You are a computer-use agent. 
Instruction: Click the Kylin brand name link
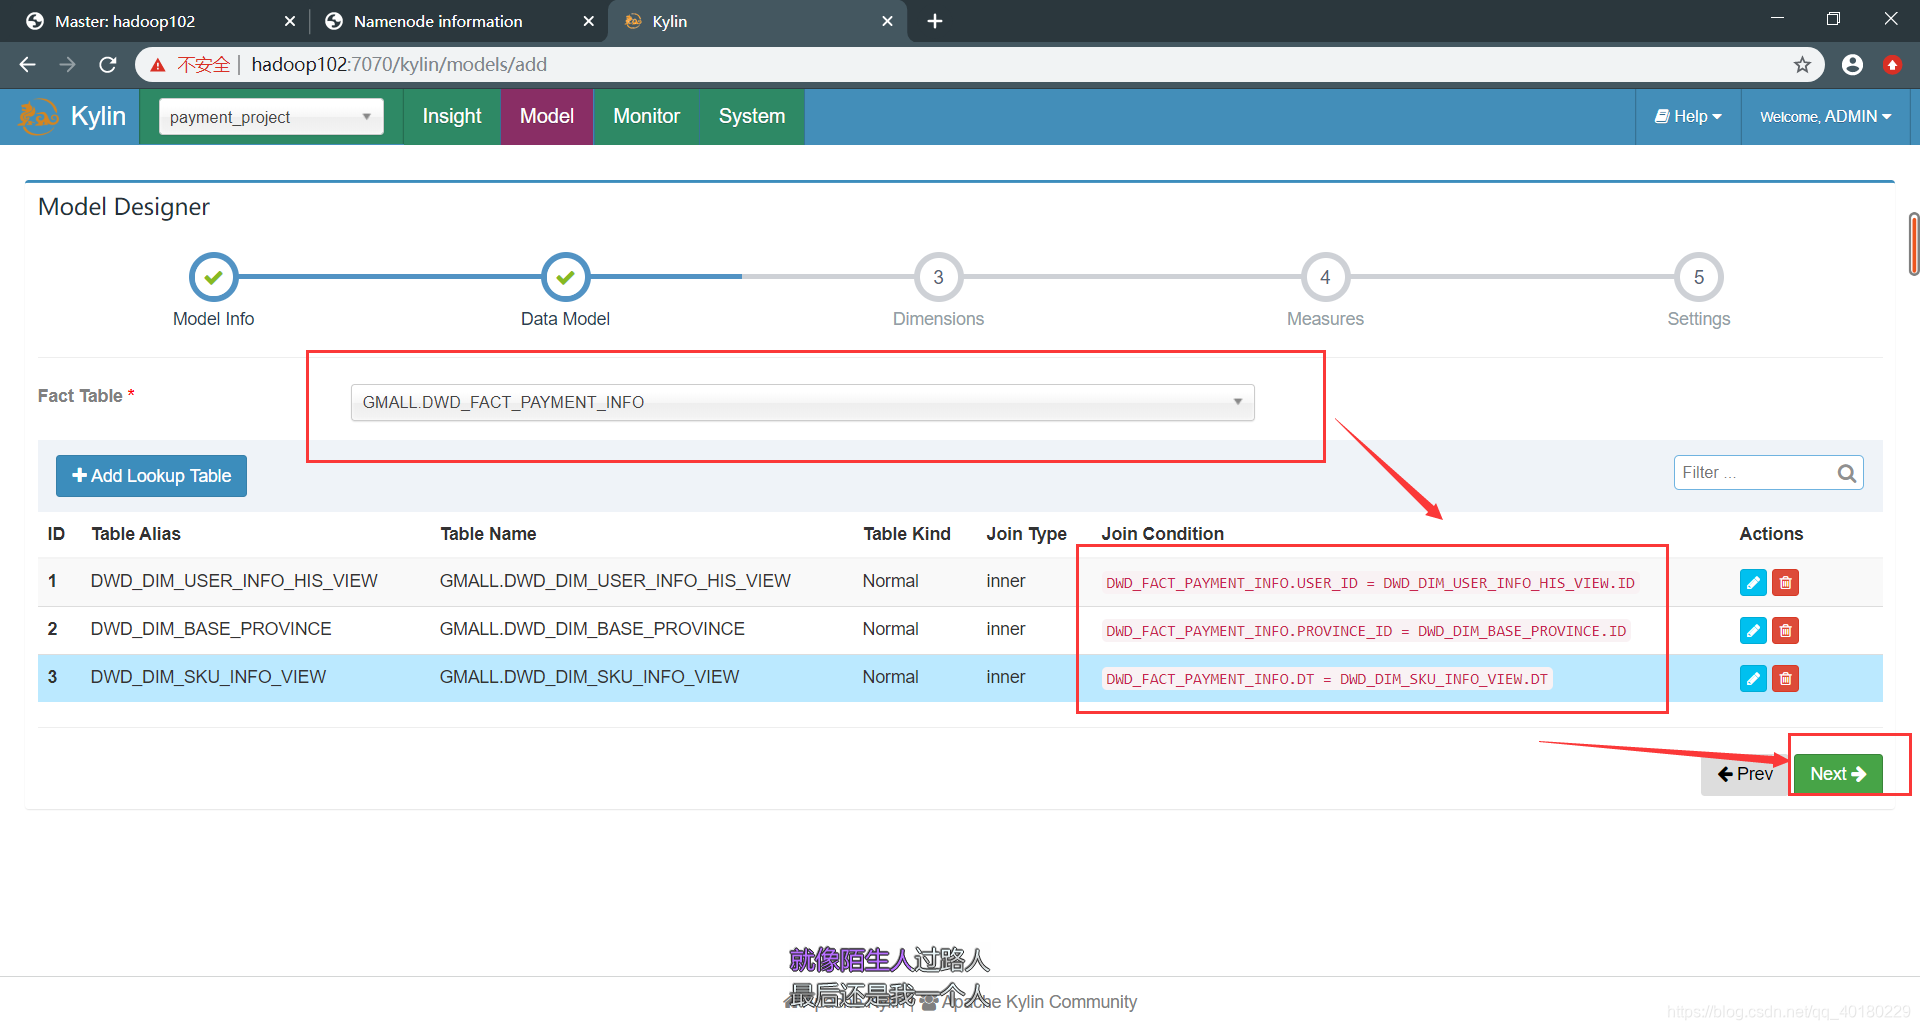click(x=98, y=117)
